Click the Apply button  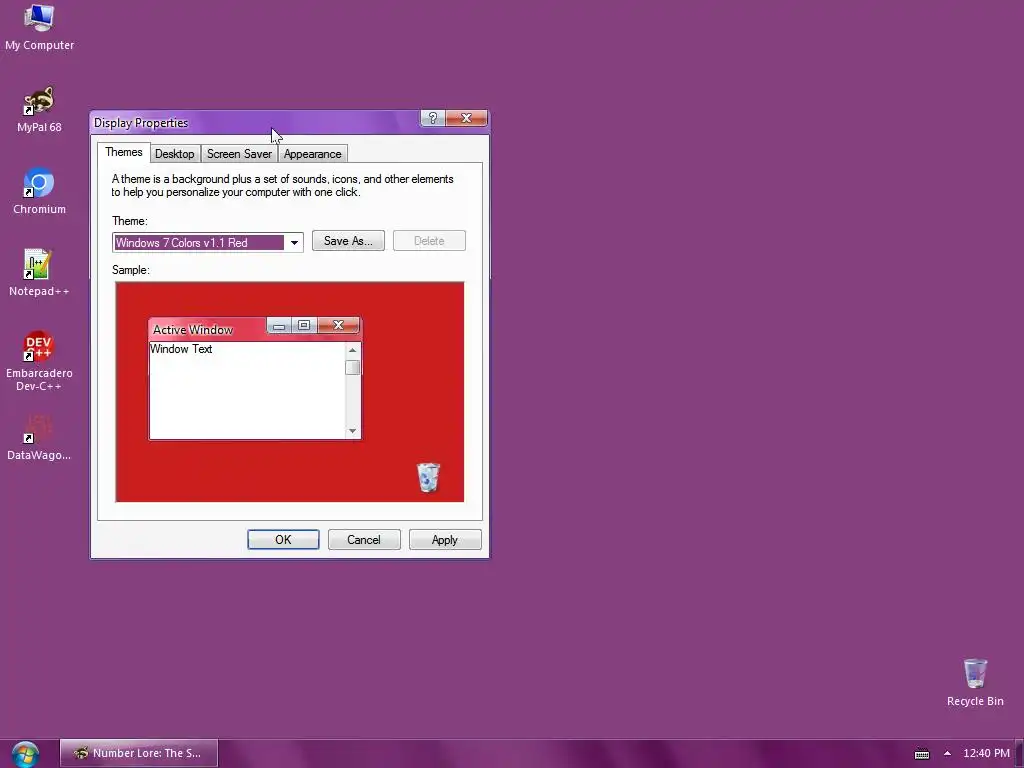pos(445,539)
